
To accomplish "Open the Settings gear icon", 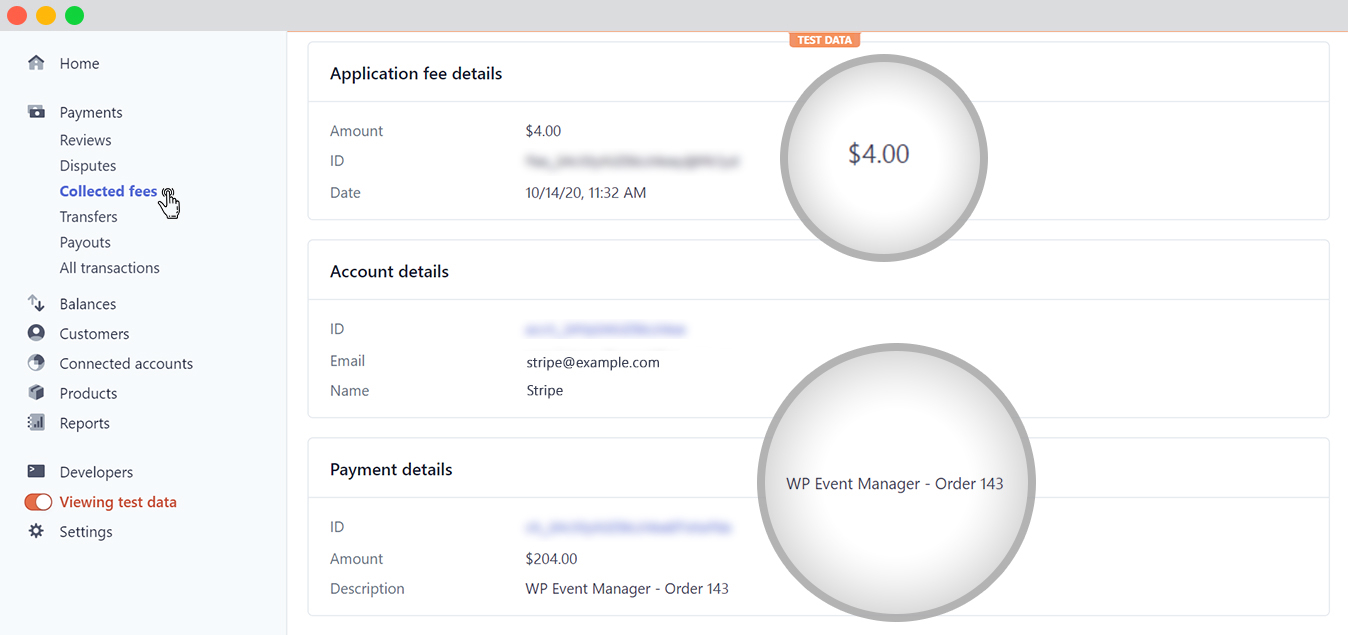I will tap(36, 531).
